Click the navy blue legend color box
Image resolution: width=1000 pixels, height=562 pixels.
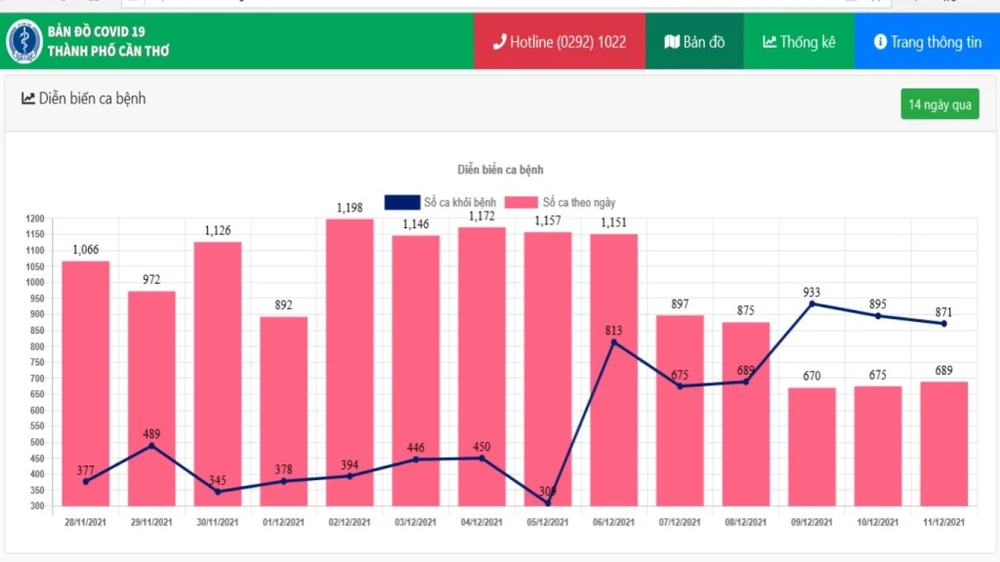pos(402,202)
